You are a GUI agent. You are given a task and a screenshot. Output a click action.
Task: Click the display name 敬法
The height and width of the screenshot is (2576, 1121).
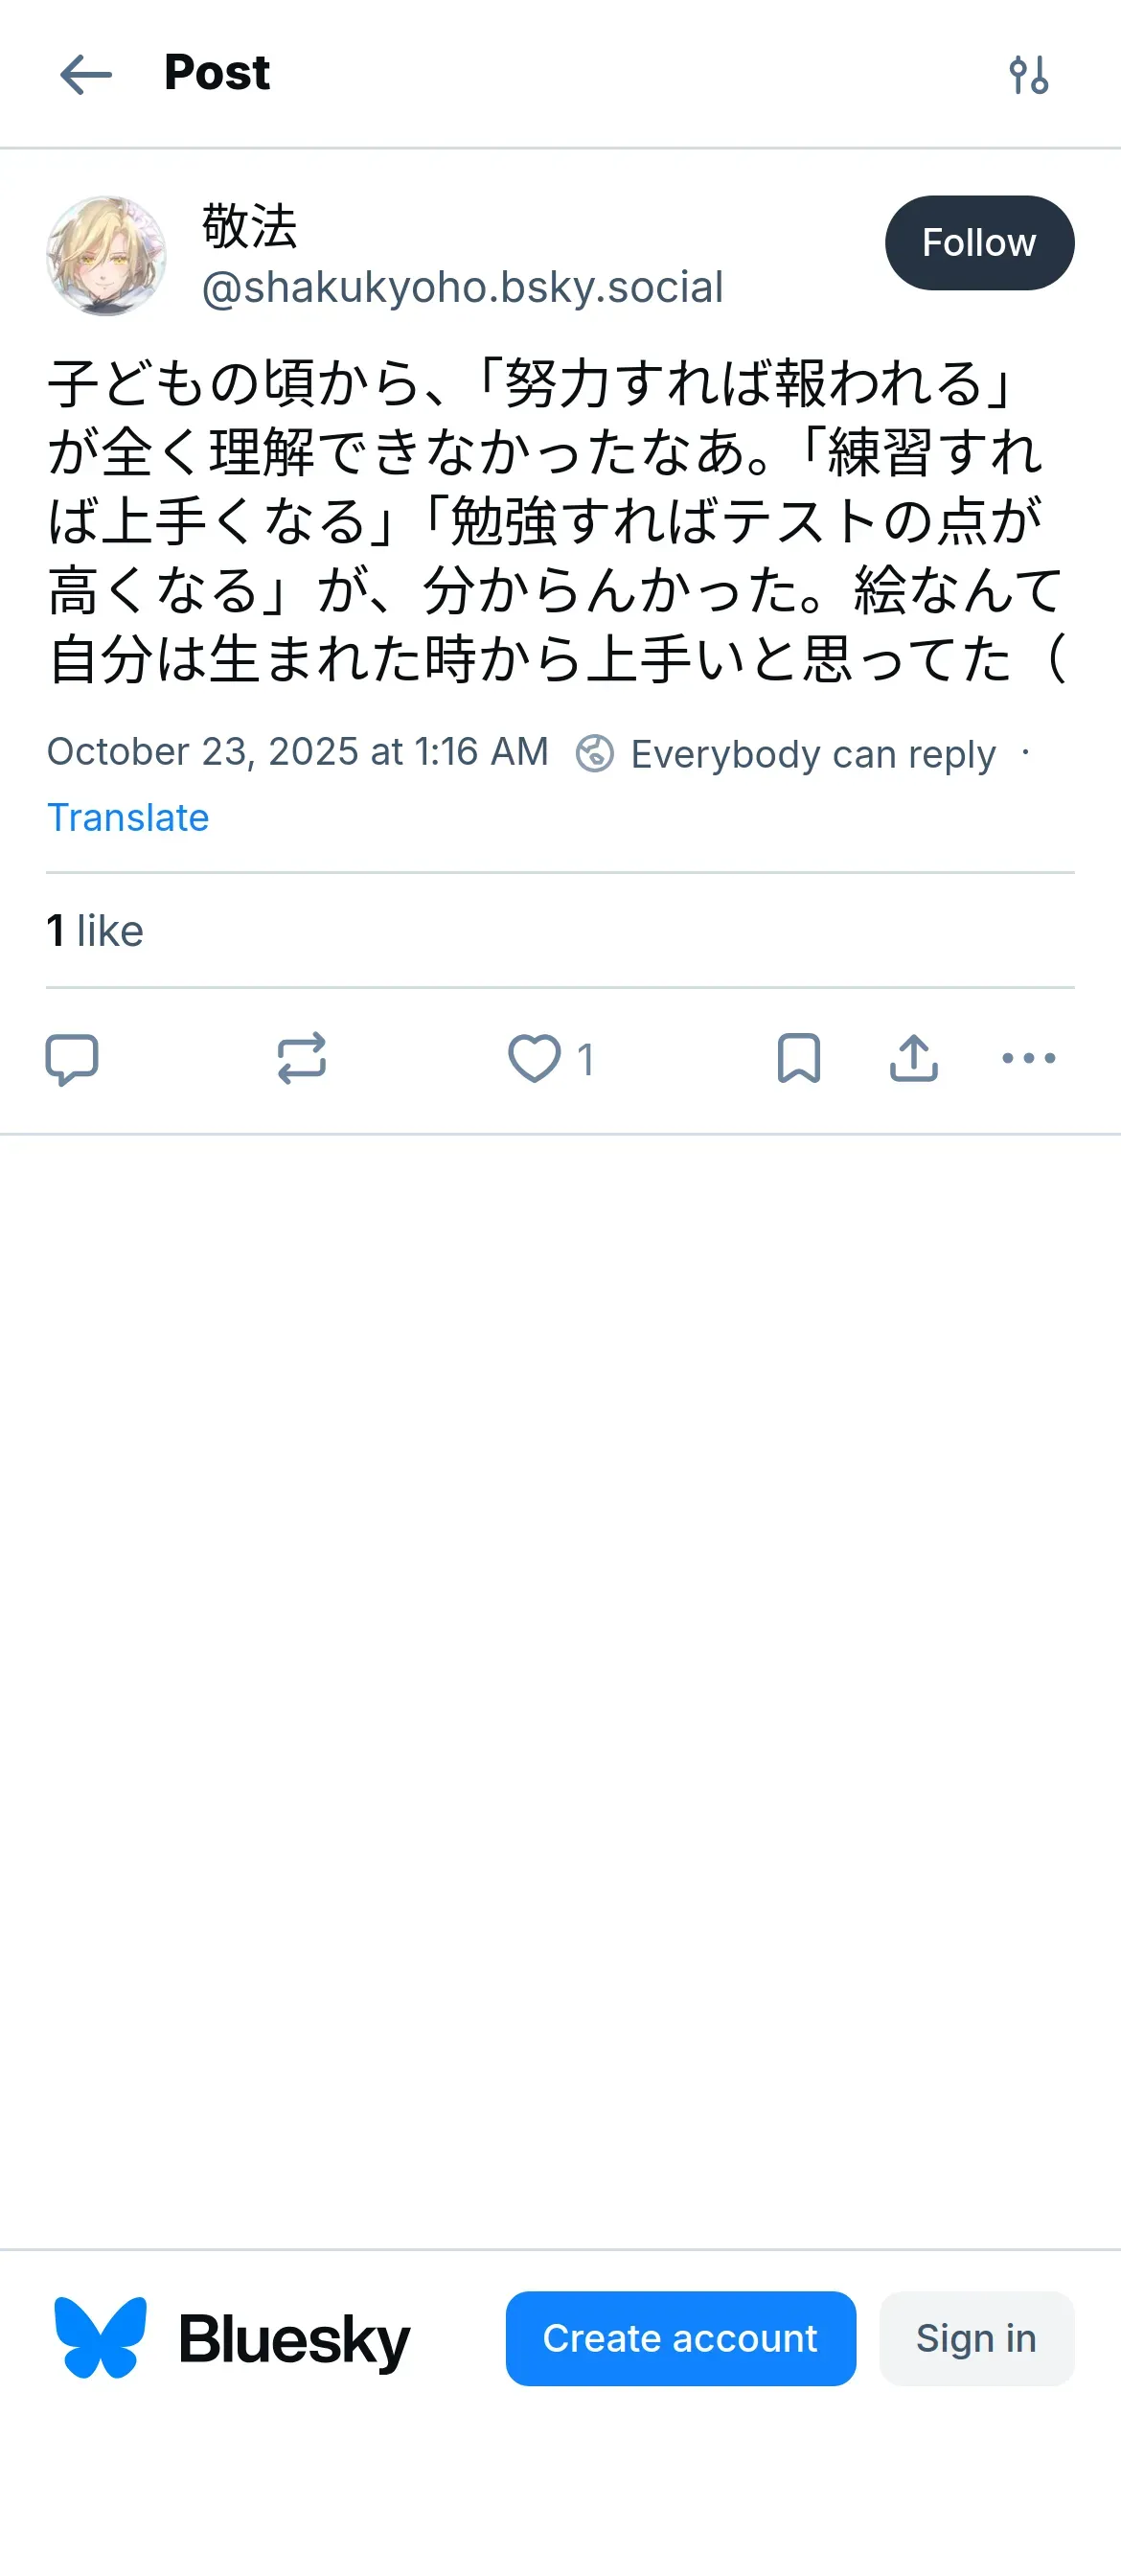pyautogui.click(x=250, y=226)
